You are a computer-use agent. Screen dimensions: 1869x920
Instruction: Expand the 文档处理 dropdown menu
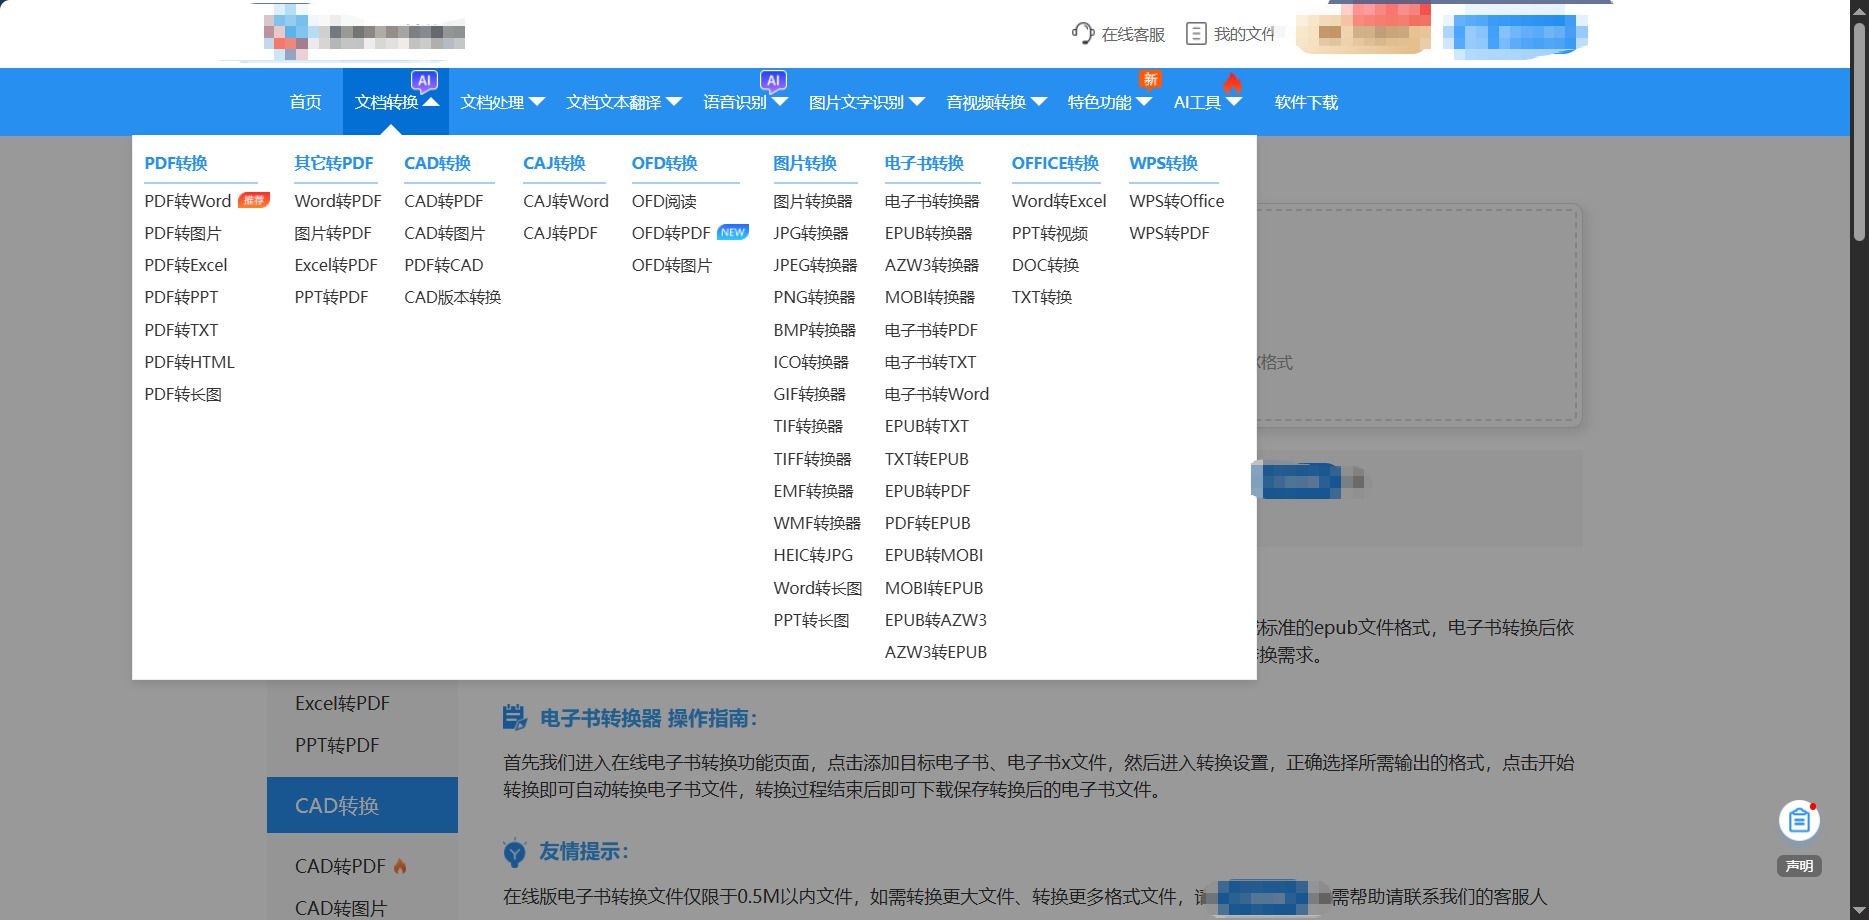point(502,102)
